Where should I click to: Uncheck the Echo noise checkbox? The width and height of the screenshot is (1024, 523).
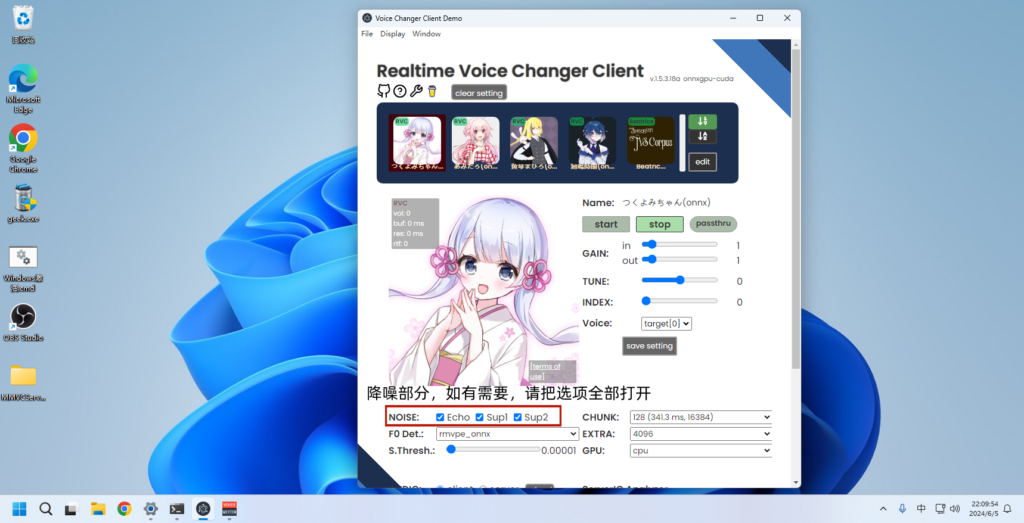pos(440,417)
